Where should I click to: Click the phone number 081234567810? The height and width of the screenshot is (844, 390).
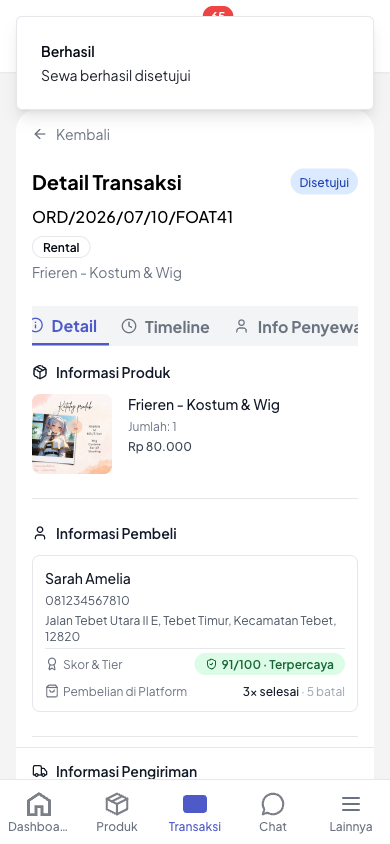[x=87, y=601]
